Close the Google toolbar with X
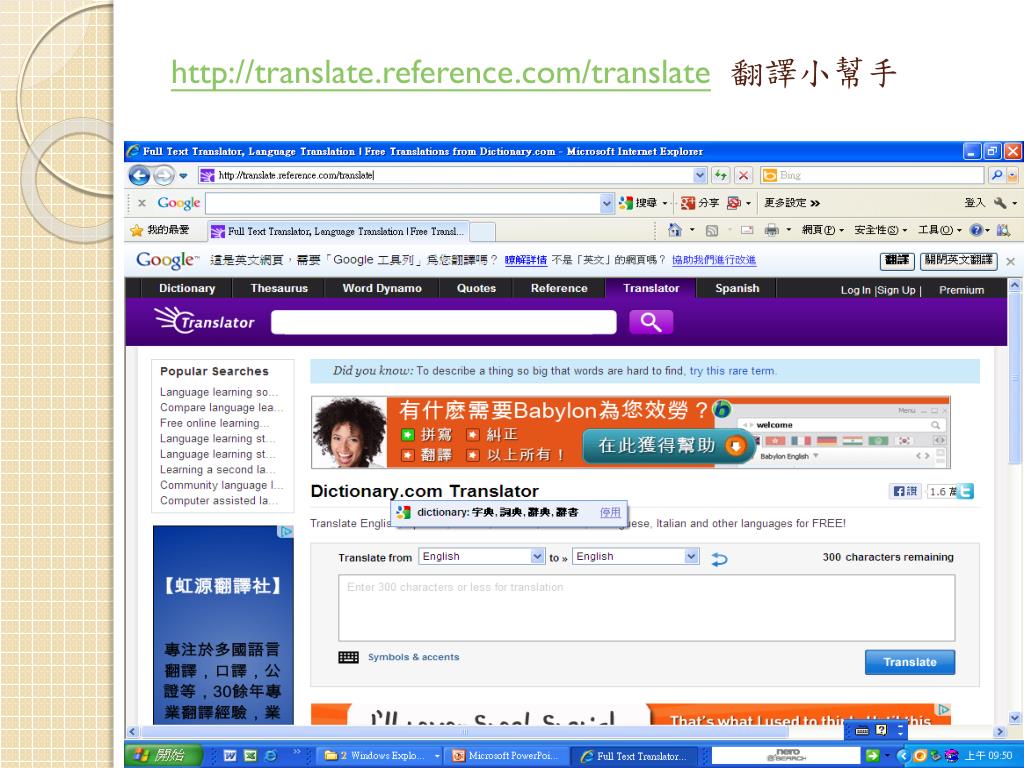The height and width of the screenshot is (768, 1024). click(142, 203)
